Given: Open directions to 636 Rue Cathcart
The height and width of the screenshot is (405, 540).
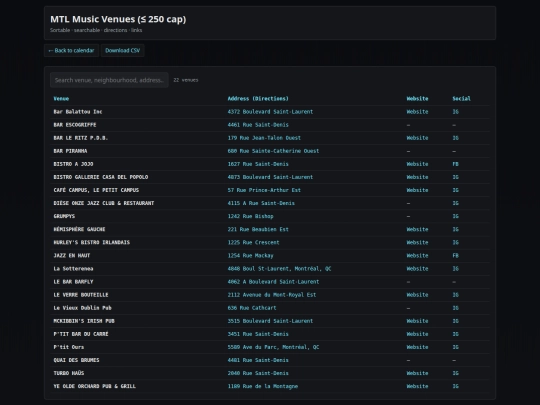Looking at the screenshot, I should (x=252, y=308).
